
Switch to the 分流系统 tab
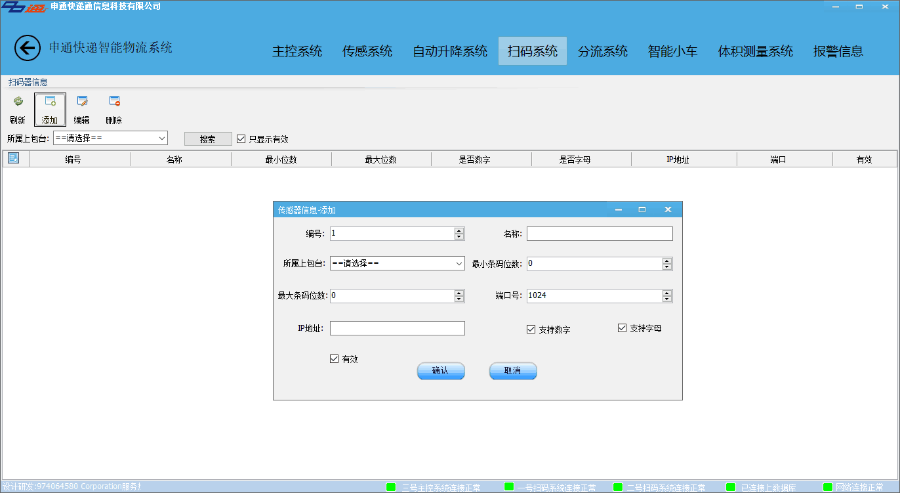(x=602, y=51)
